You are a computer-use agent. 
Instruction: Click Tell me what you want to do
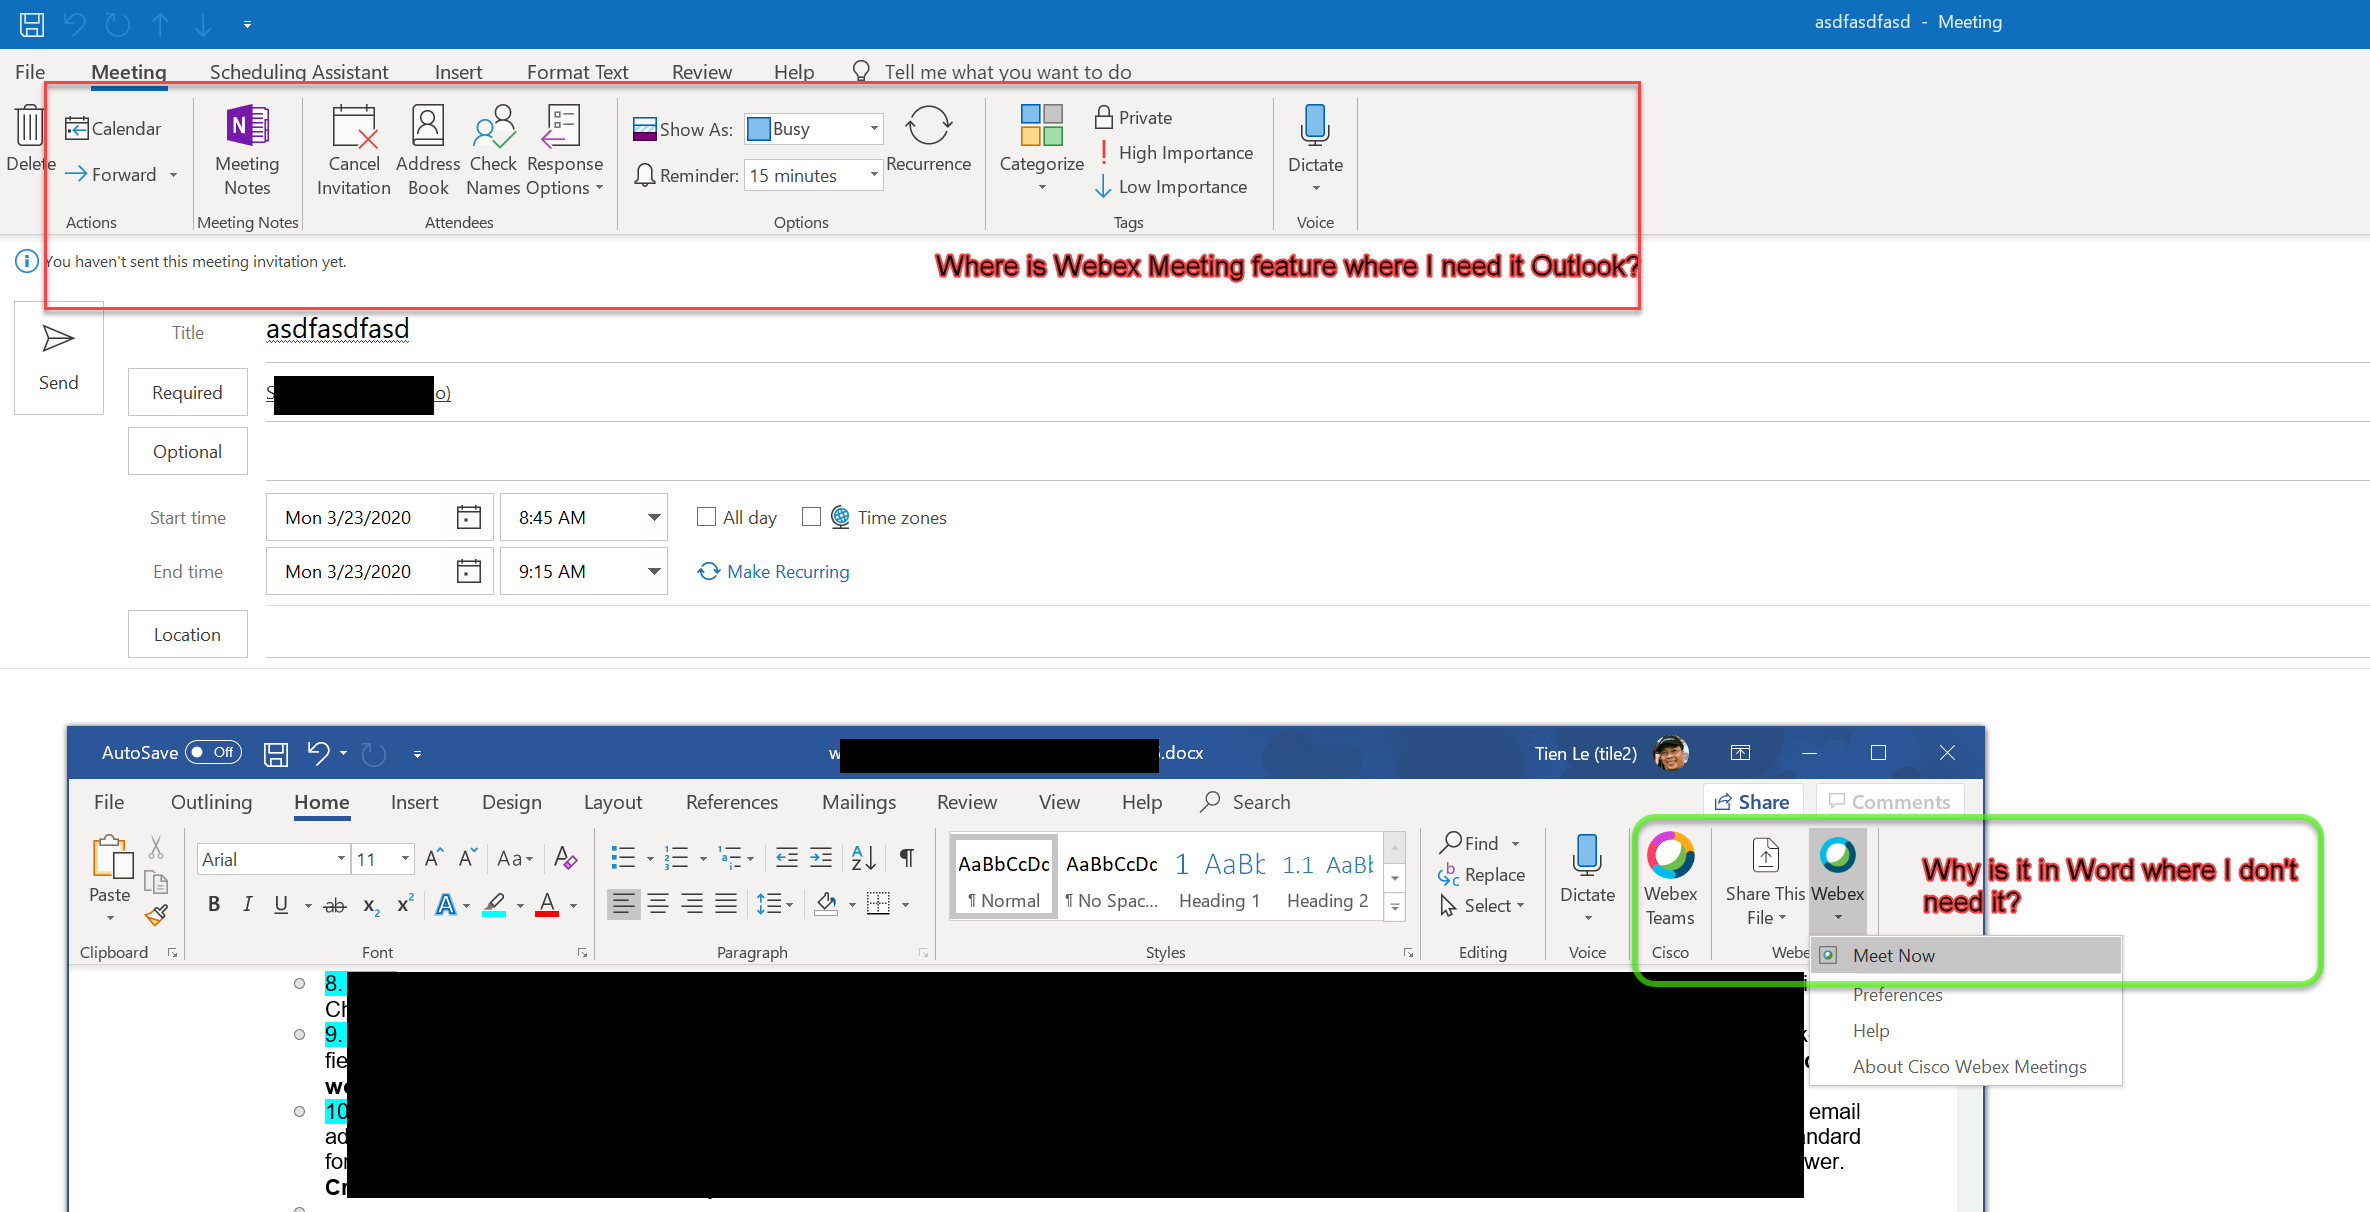pos(1008,72)
